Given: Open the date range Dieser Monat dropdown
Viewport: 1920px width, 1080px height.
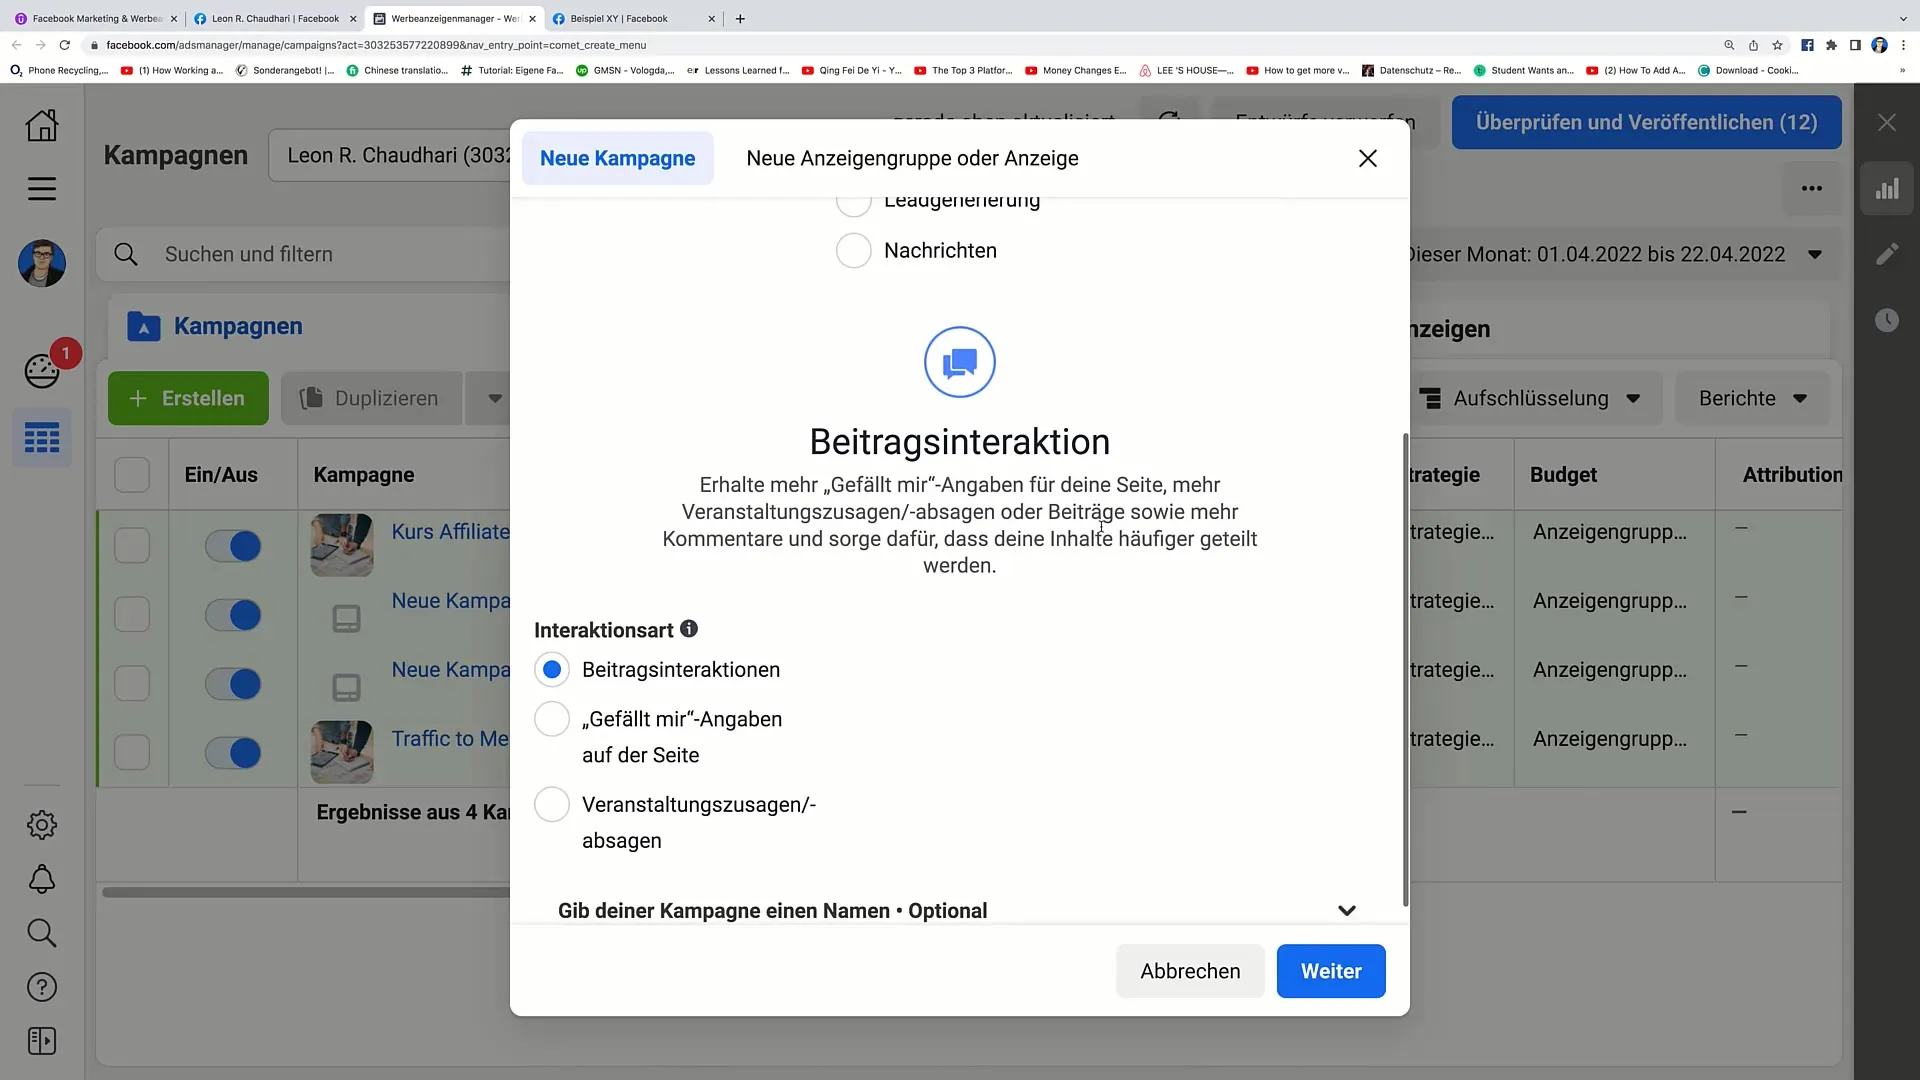Looking at the screenshot, I should 1610,254.
